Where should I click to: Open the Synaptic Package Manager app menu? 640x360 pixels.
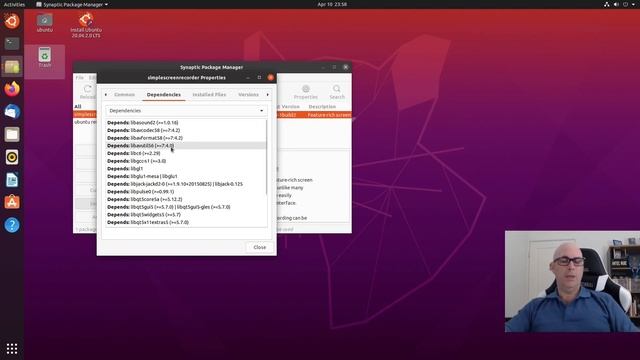pyautogui.click(x=72, y=4)
